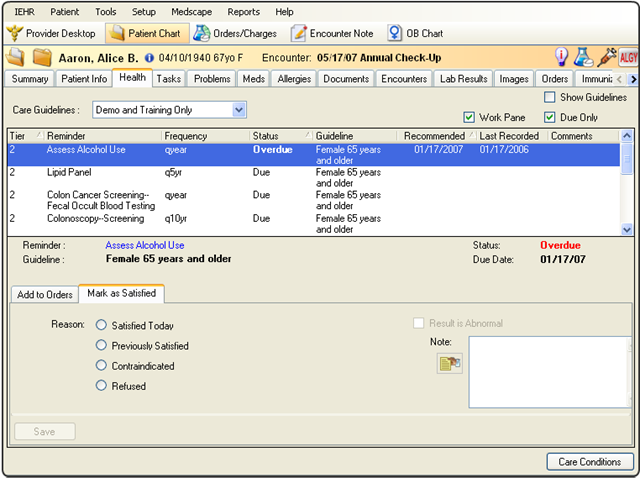Switch to the Meds tab

click(253, 79)
